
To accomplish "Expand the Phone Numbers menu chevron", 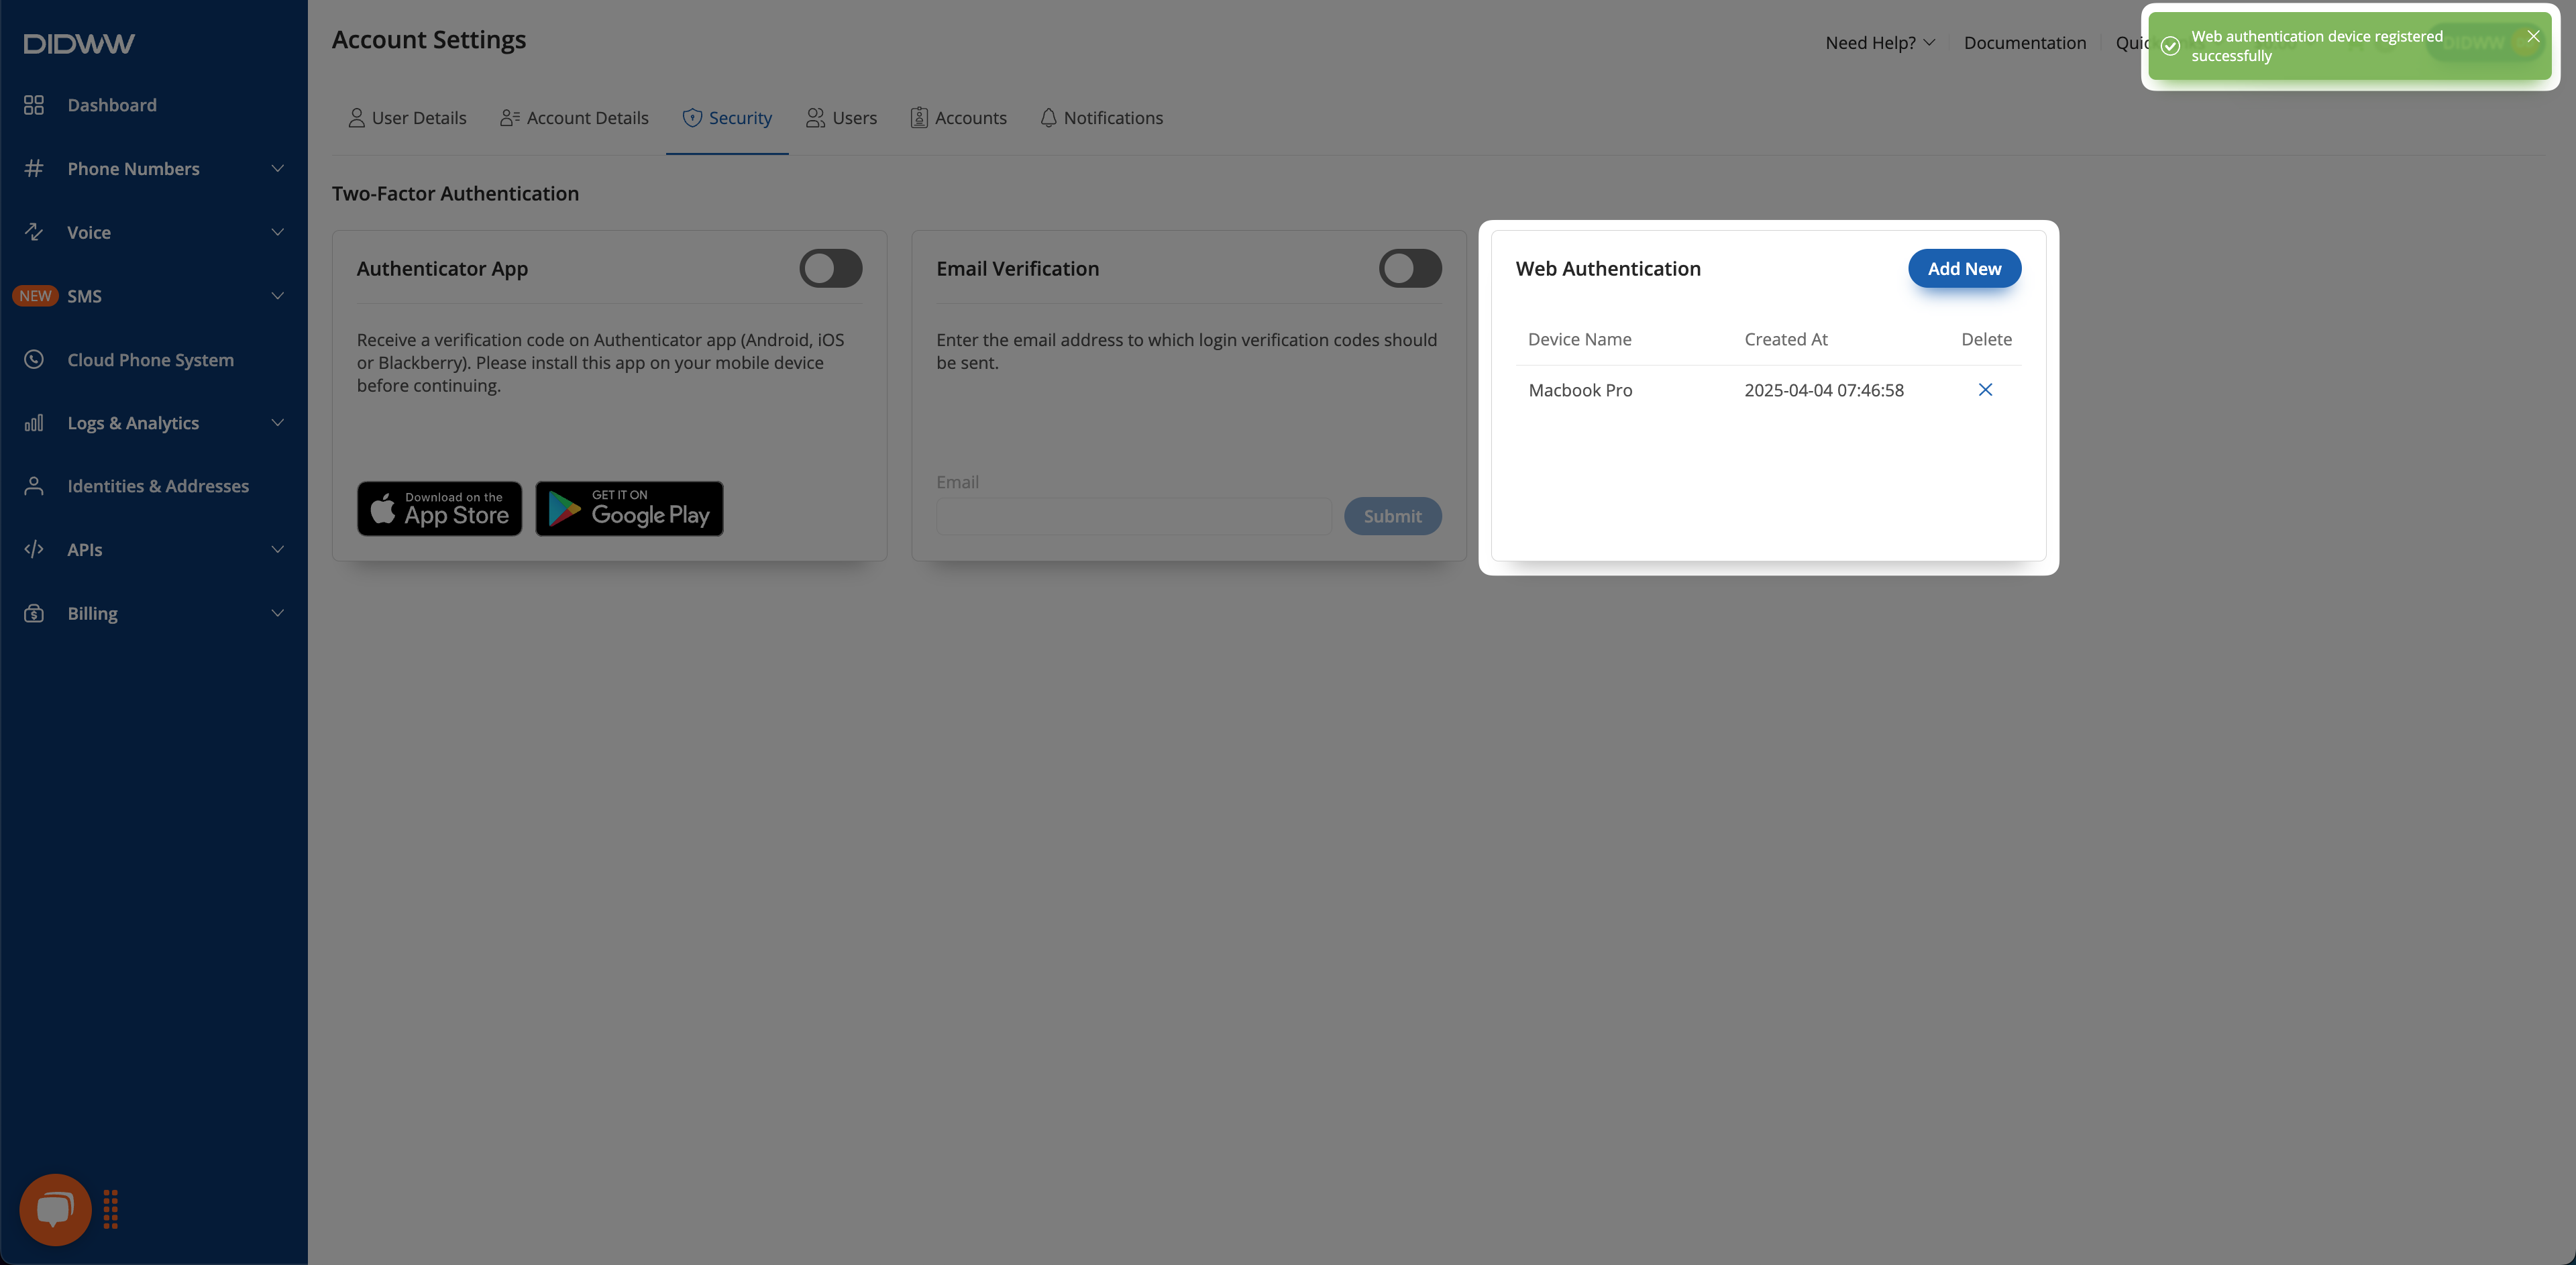I will pyautogui.click(x=278, y=168).
